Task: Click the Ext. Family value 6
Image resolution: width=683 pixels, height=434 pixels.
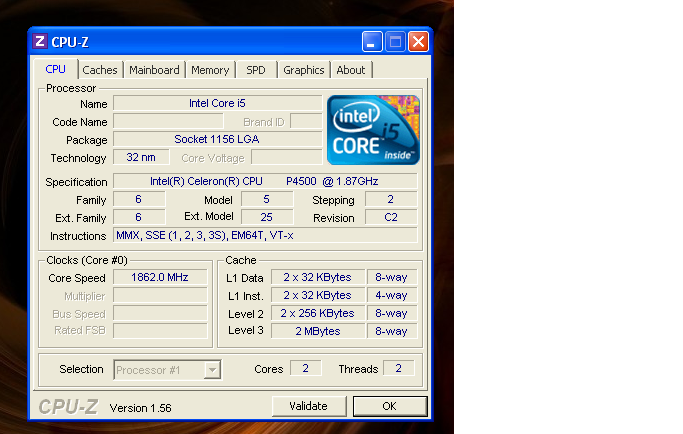Action: [x=139, y=217]
